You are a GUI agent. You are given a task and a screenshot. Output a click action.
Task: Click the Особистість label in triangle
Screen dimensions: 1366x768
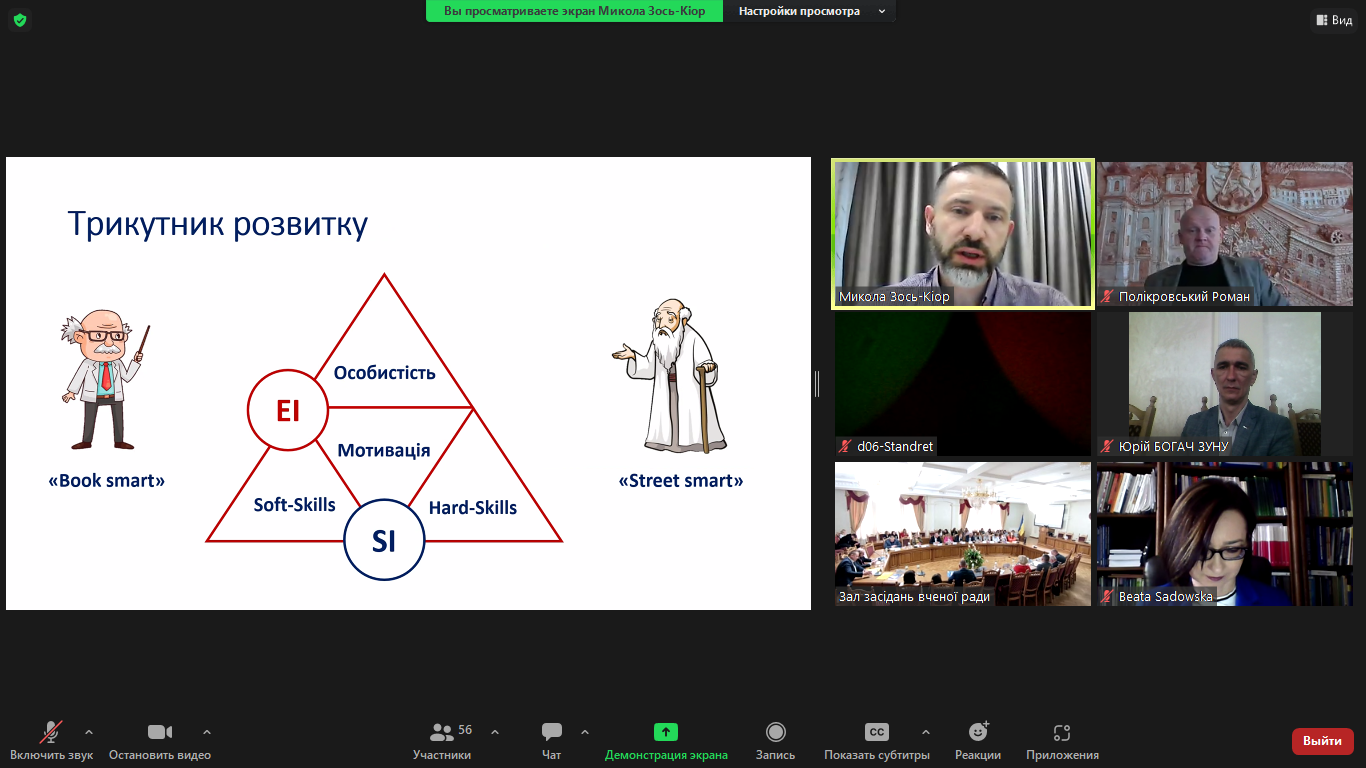[x=385, y=373]
